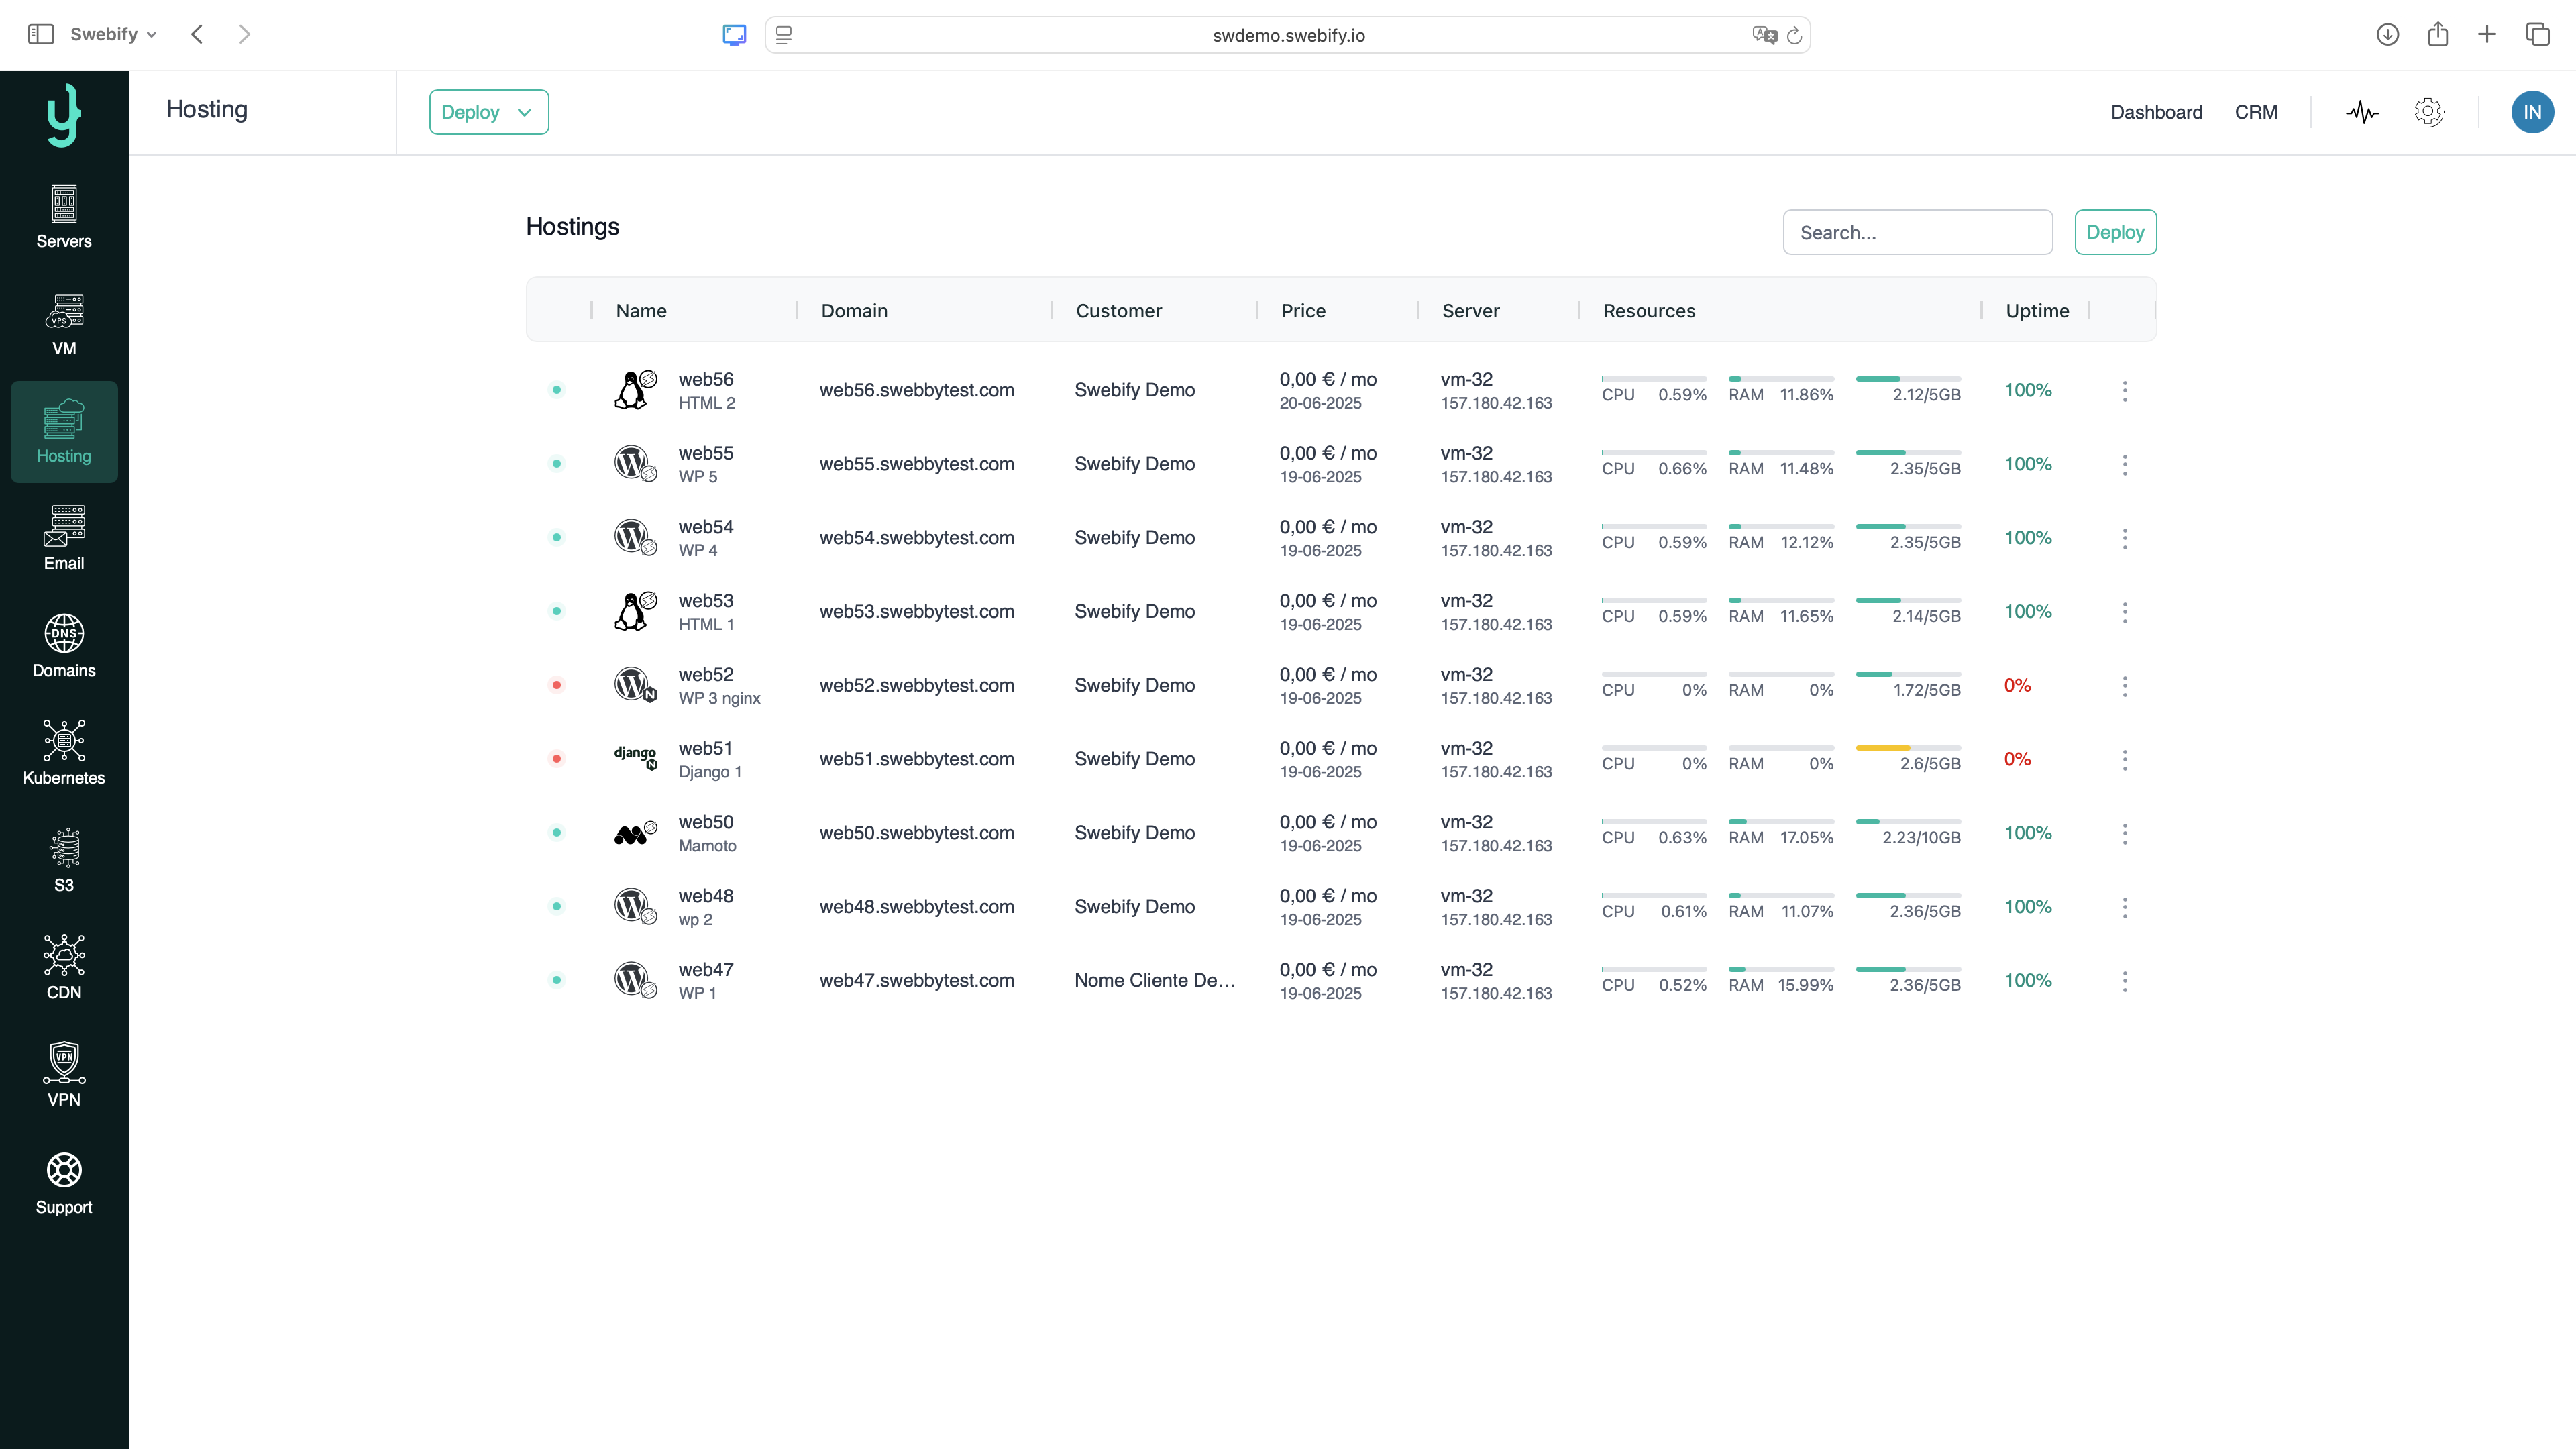This screenshot has width=2576, height=1449.
Task: Open S3 storage in the sidebar
Action: [x=64, y=860]
